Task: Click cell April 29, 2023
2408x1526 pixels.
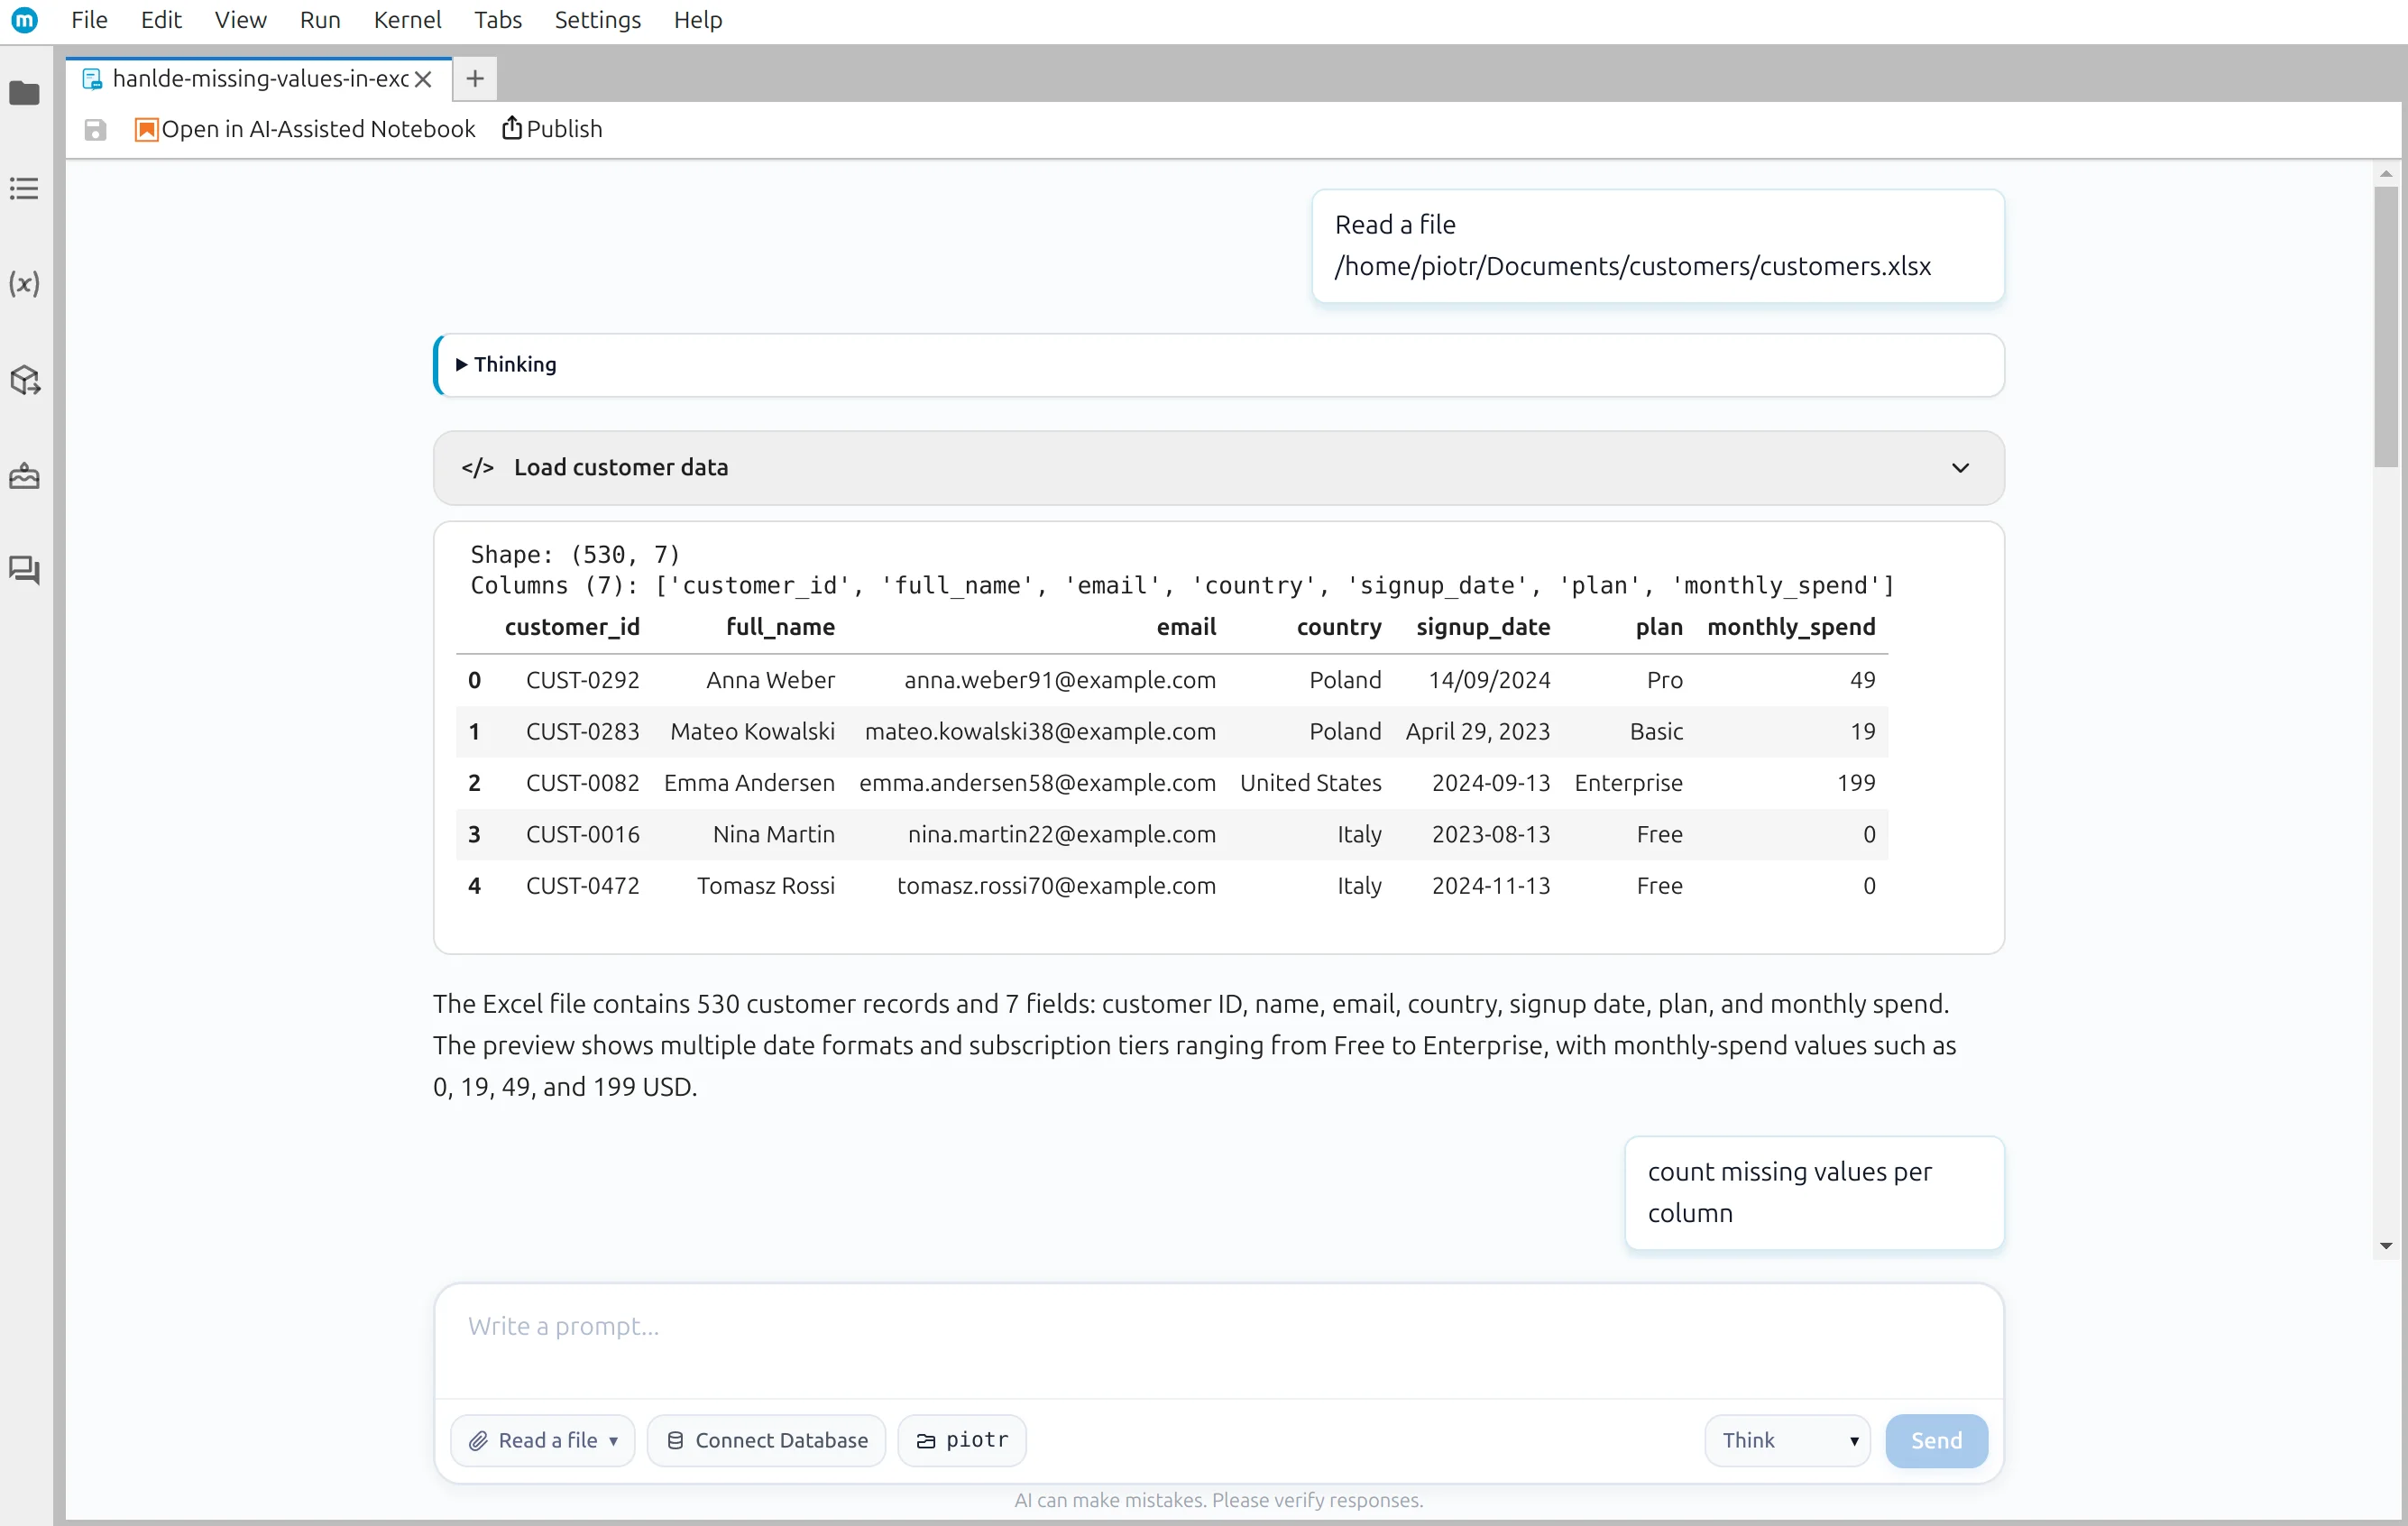Action: click(1478, 731)
